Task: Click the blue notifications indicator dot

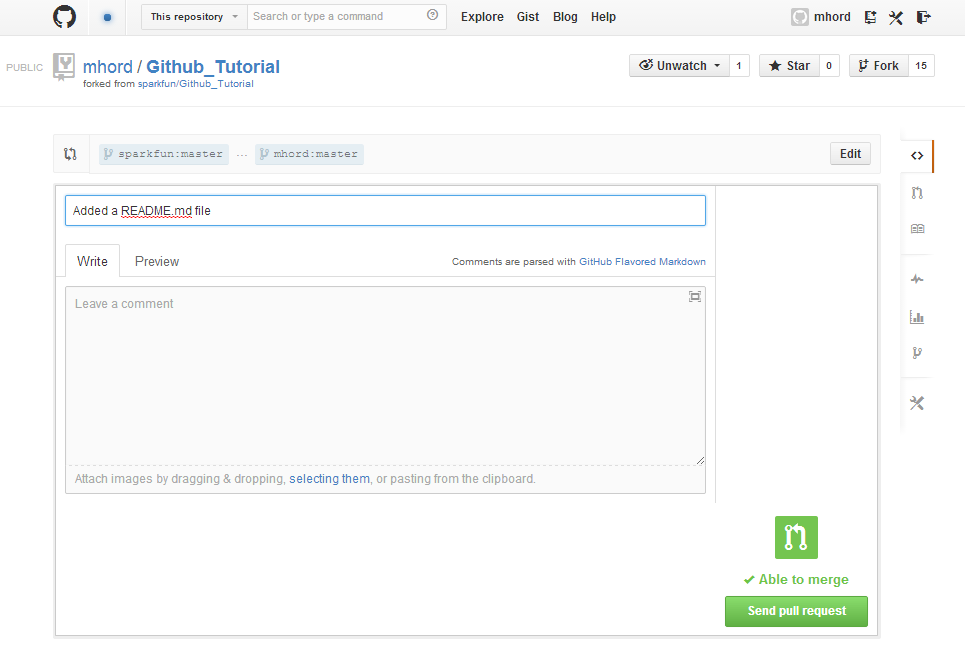Action: pyautogui.click(x=108, y=17)
